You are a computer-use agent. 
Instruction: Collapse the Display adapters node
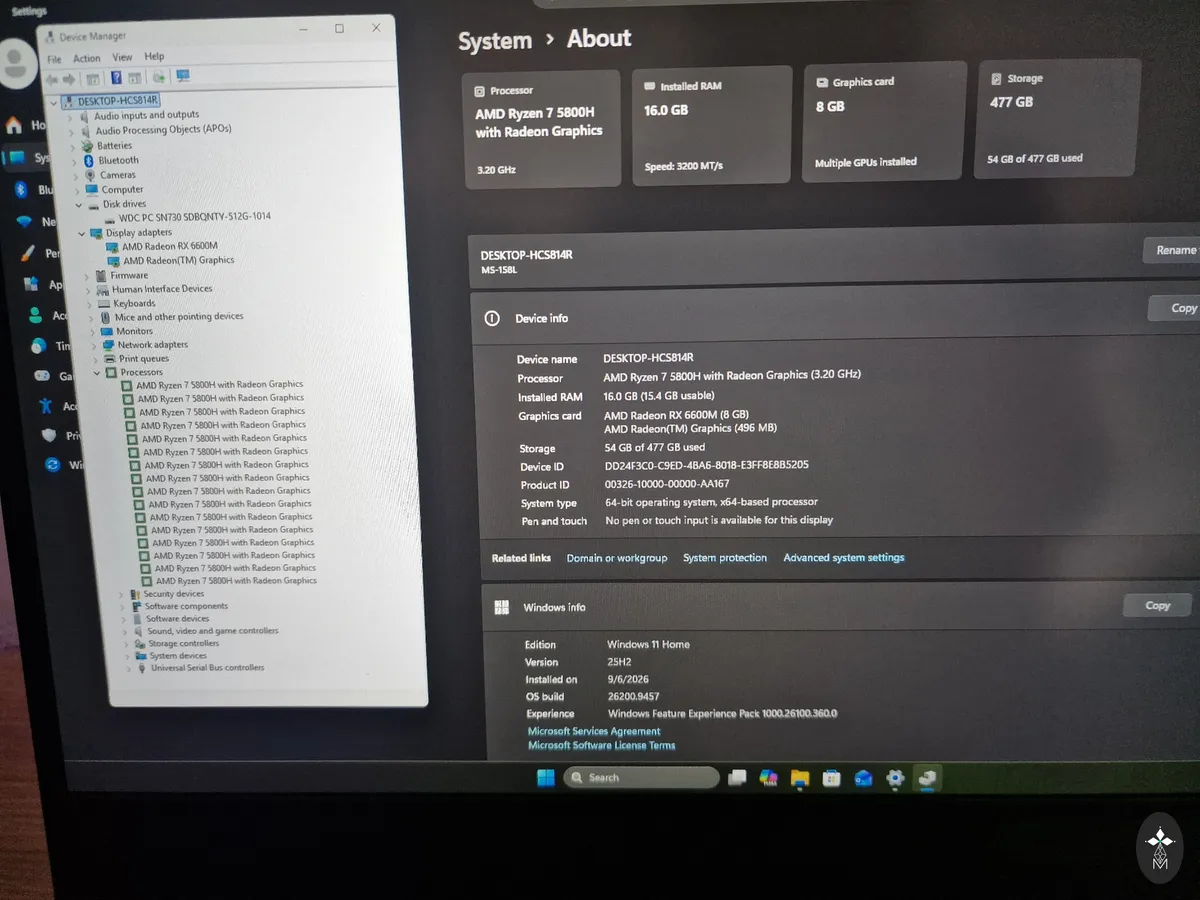[82, 232]
